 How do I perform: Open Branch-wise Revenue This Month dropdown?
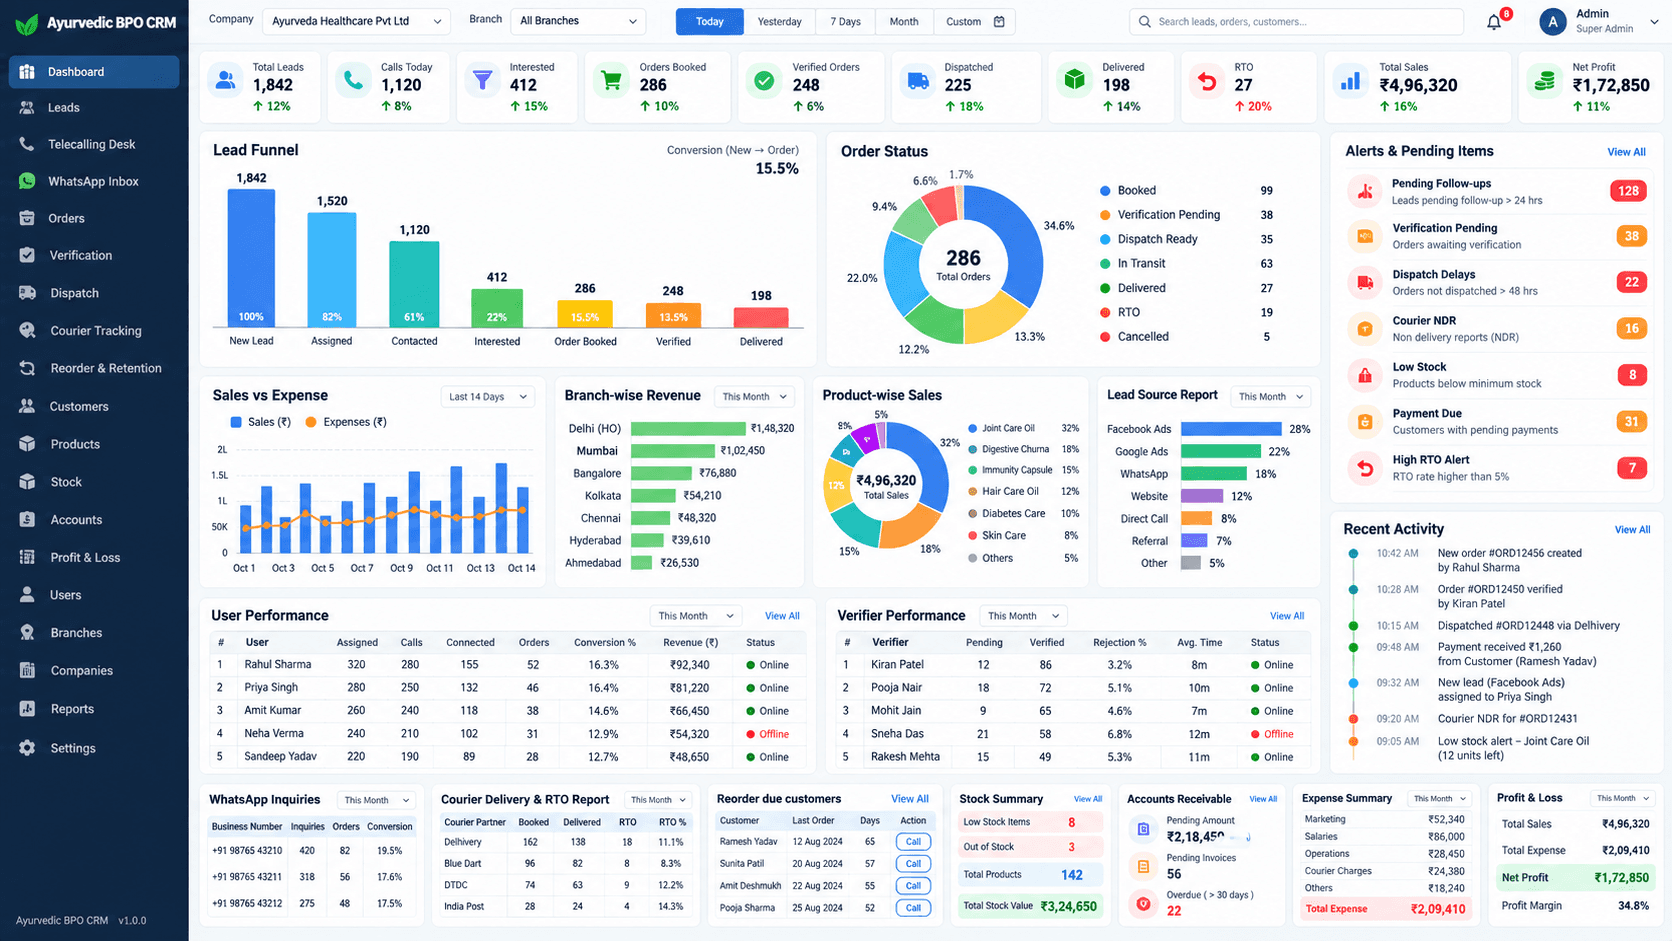pos(755,397)
